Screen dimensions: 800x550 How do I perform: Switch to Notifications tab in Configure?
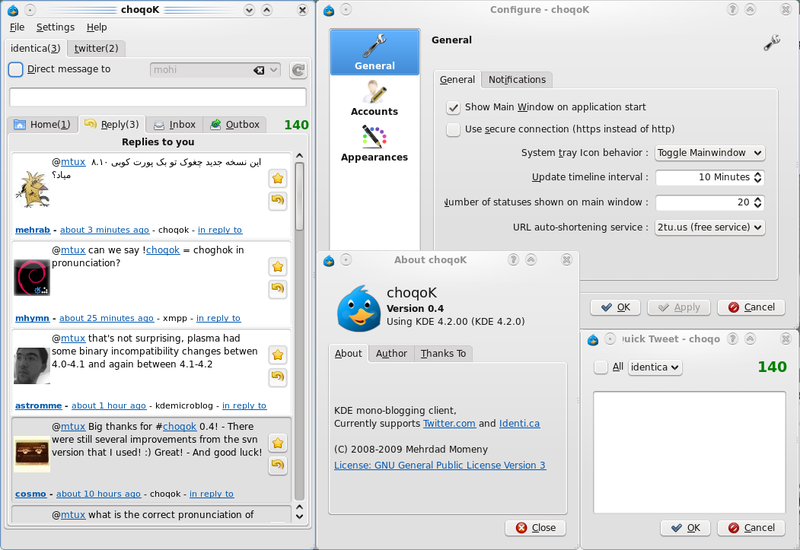coord(517,80)
